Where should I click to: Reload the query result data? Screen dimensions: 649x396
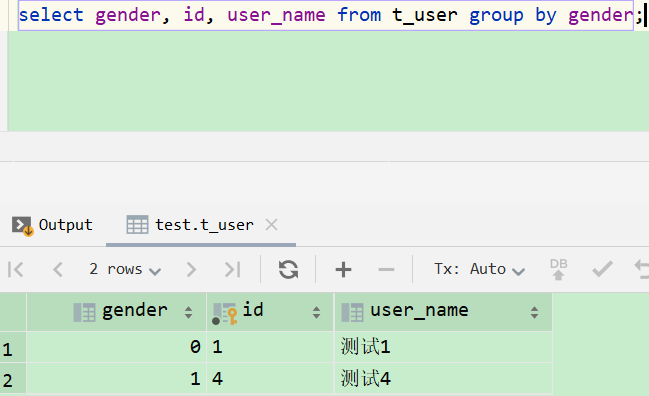[x=288, y=269]
